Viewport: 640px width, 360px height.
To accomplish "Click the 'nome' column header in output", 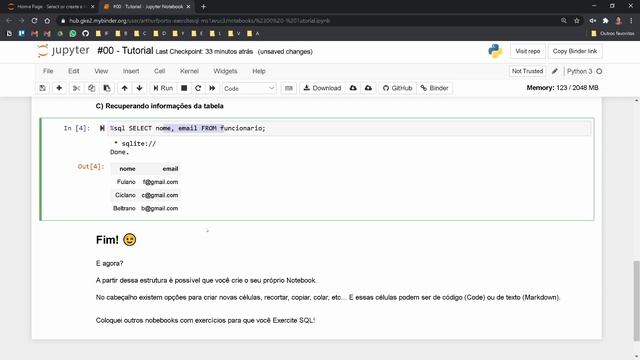I will click(x=127, y=169).
